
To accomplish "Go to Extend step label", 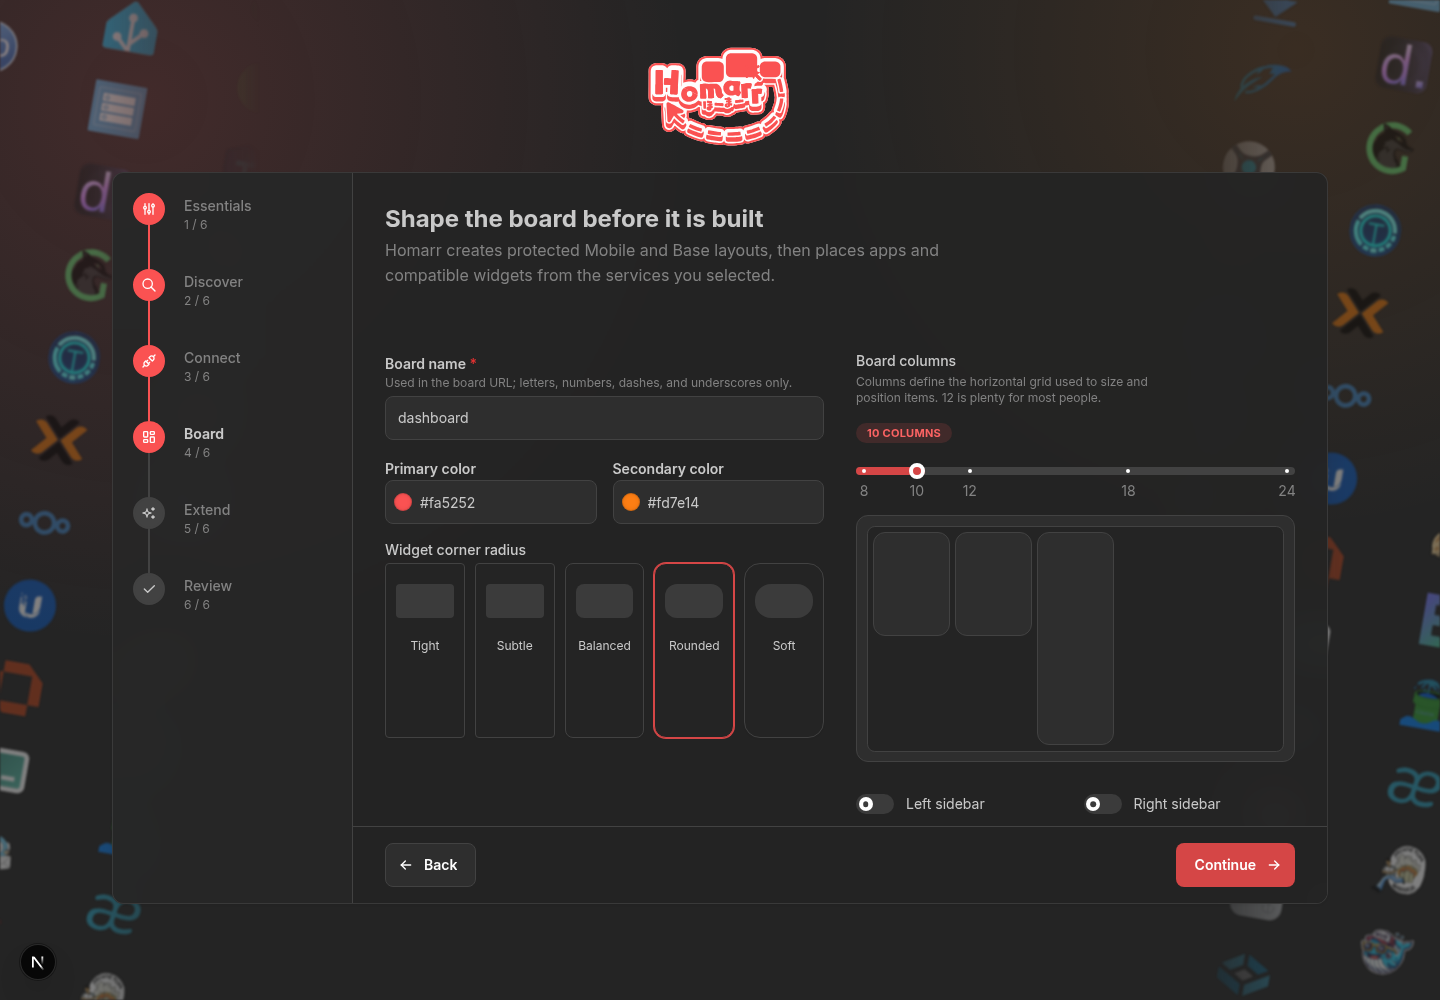I will pyautogui.click(x=207, y=510).
